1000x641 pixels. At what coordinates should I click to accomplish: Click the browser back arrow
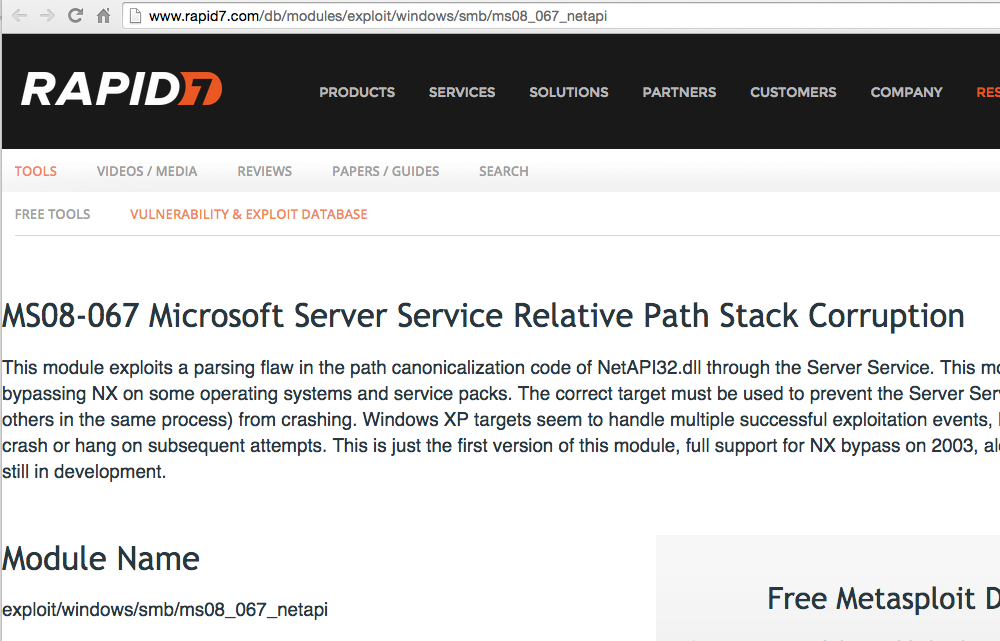click(x=19, y=16)
